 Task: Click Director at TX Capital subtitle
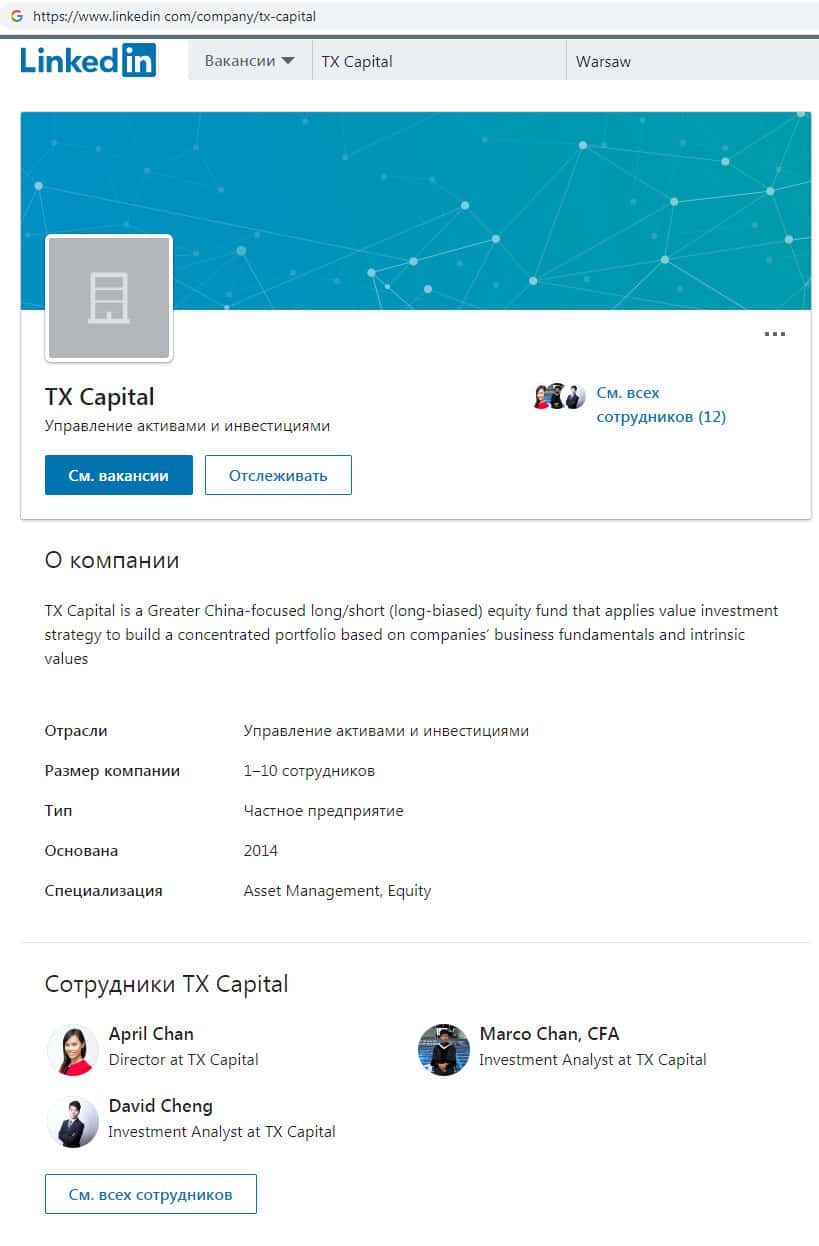click(183, 1060)
